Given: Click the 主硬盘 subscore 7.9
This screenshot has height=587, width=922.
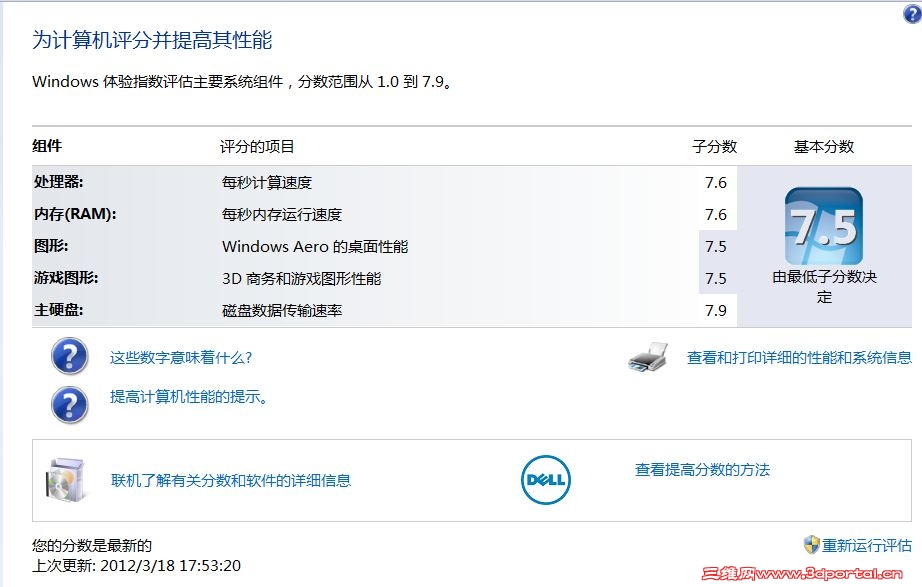Looking at the screenshot, I should [x=715, y=310].
